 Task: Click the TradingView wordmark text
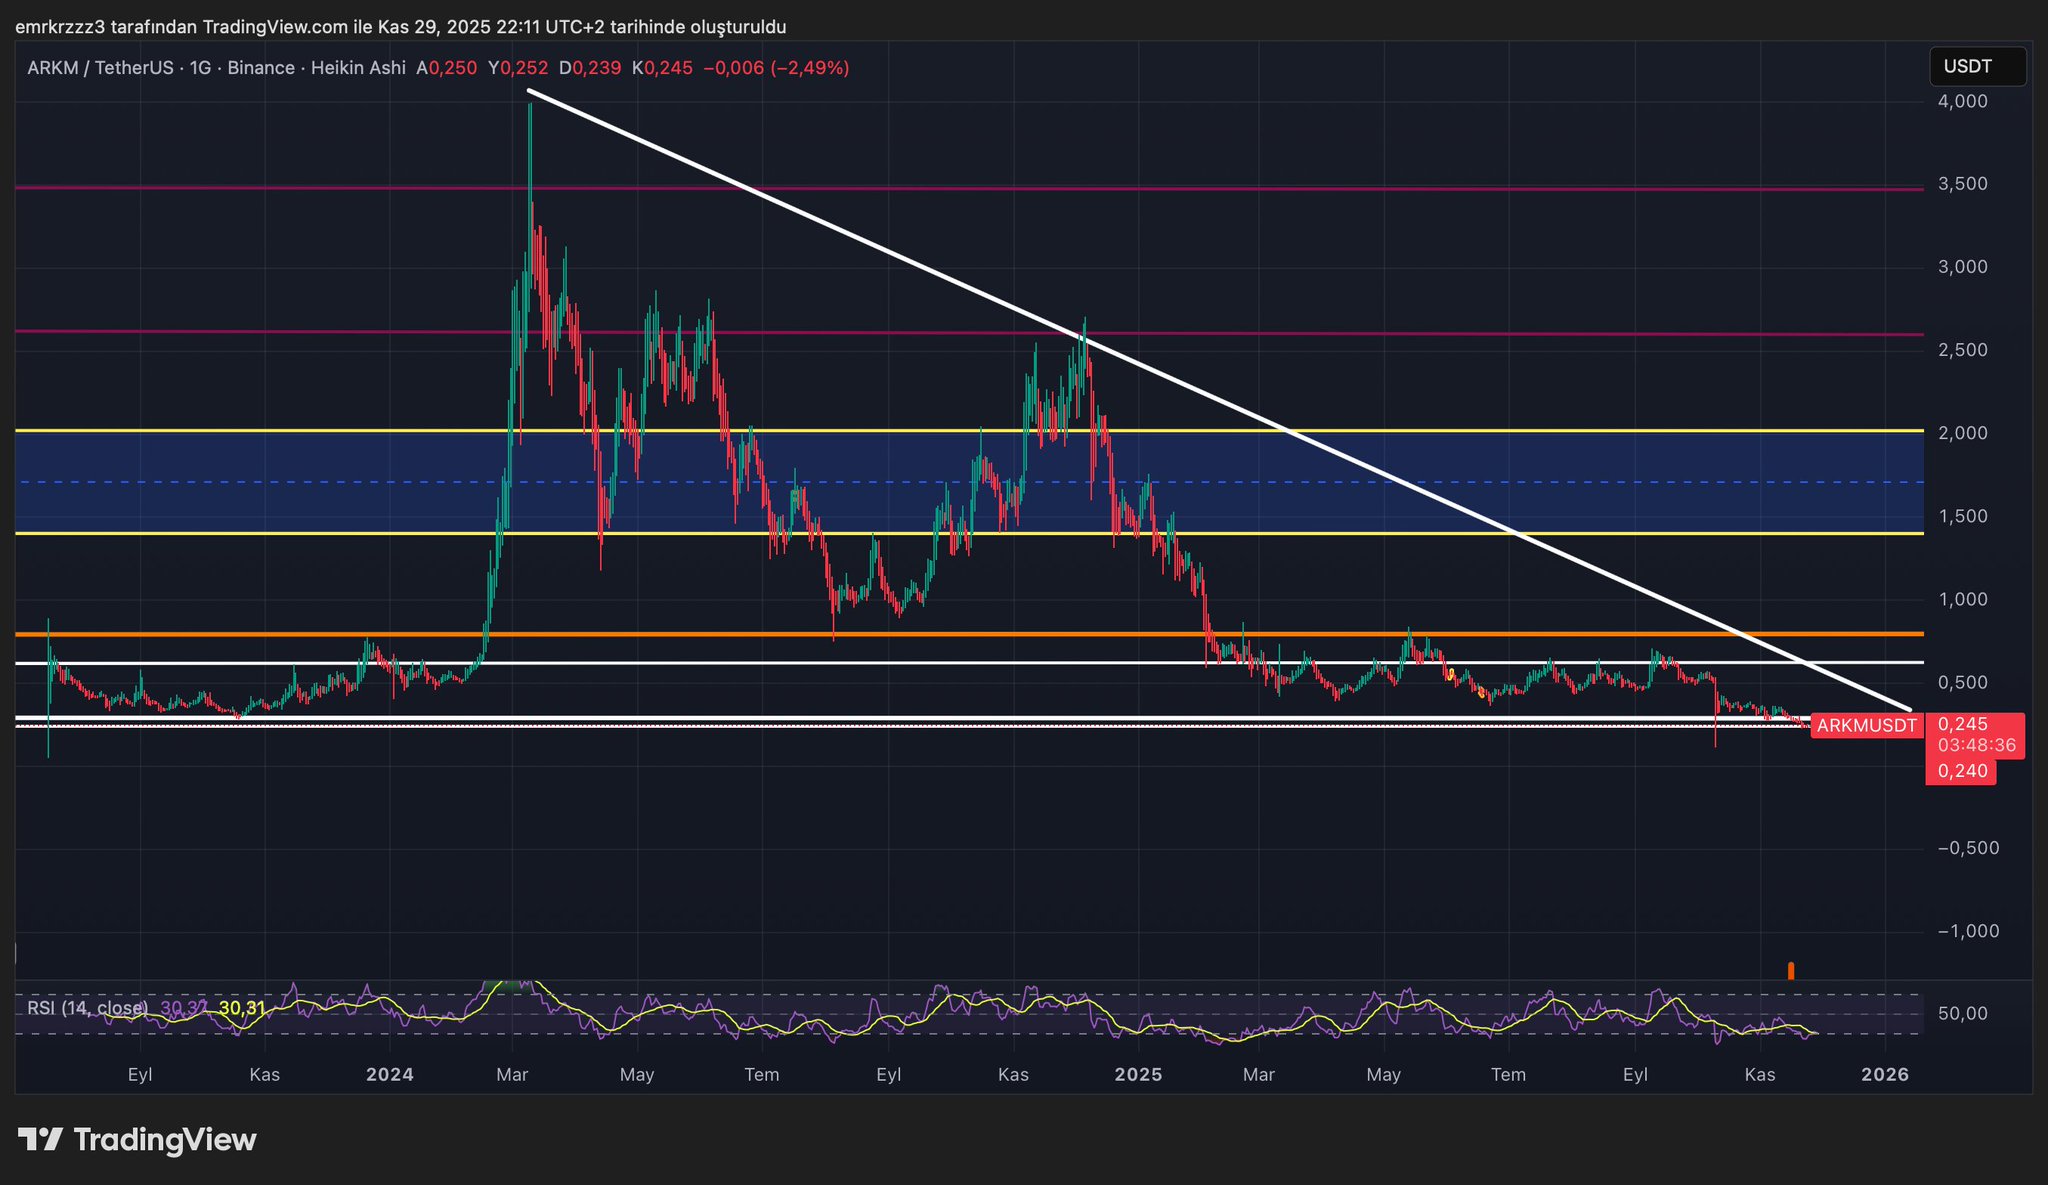coord(165,1140)
